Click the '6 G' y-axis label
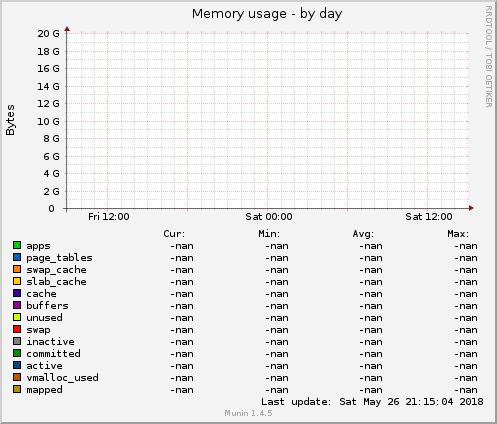The height and width of the screenshot is (424, 497). coord(51,156)
